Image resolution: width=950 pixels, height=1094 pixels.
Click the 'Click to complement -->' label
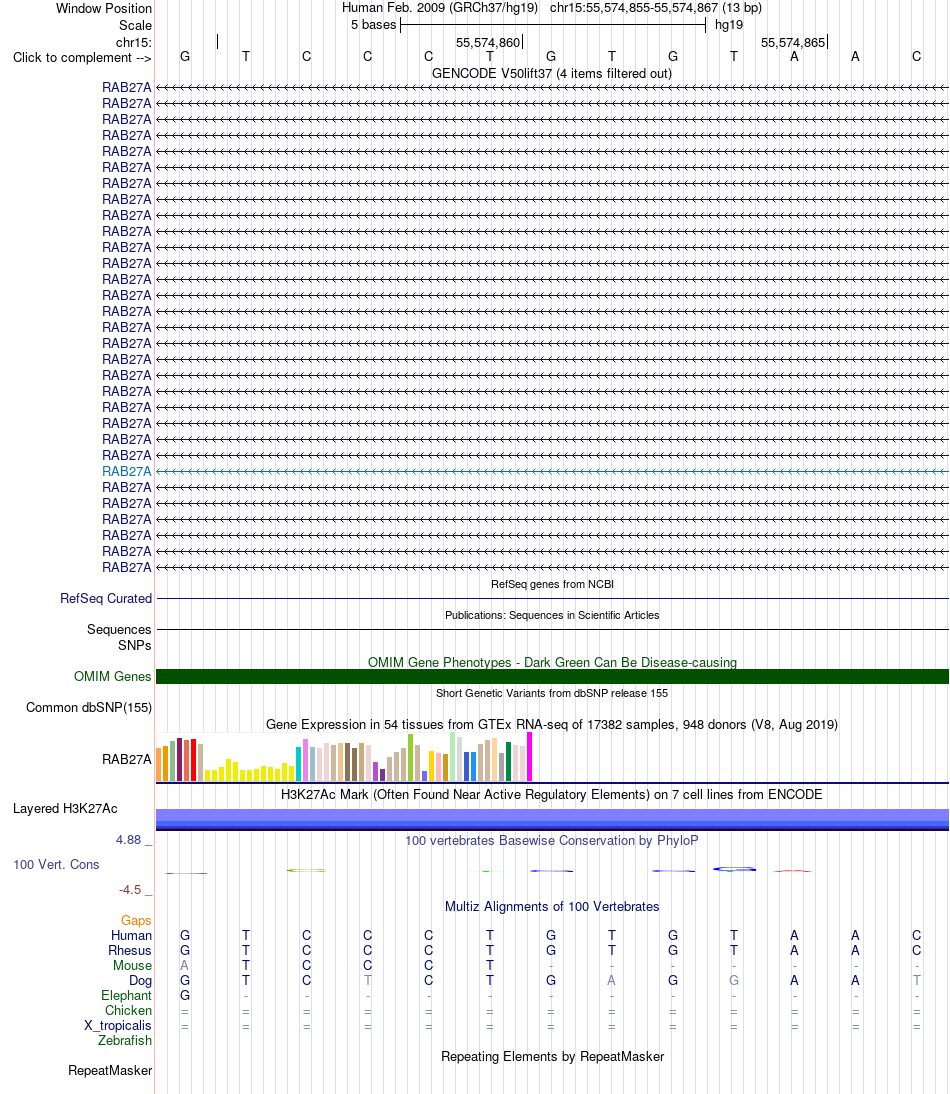coord(82,57)
